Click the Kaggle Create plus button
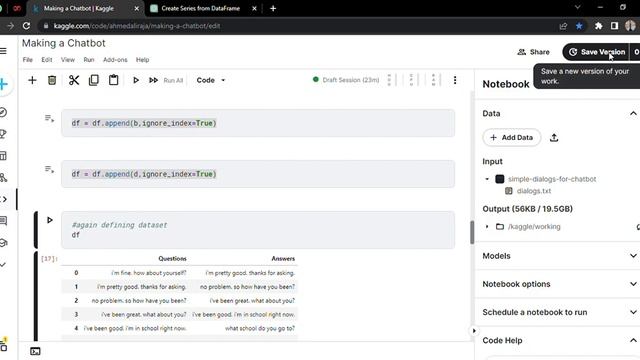Viewport: 640px width, 360px height. [x=3, y=84]
